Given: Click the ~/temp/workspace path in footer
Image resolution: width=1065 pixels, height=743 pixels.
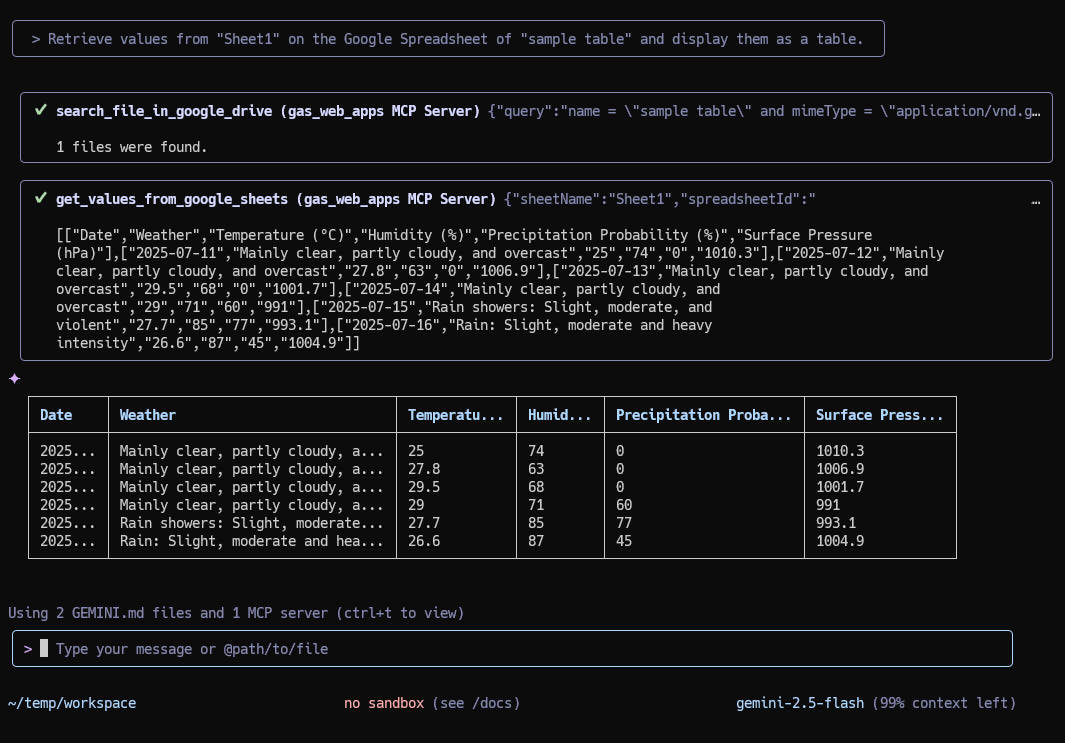Looking at the screenshot, I should (x=72, y=703).
